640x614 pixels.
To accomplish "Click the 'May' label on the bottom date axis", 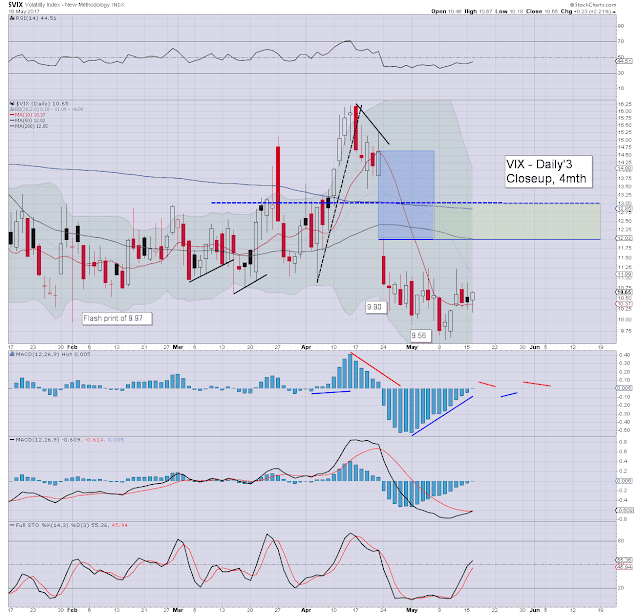I will coord(412,610).
